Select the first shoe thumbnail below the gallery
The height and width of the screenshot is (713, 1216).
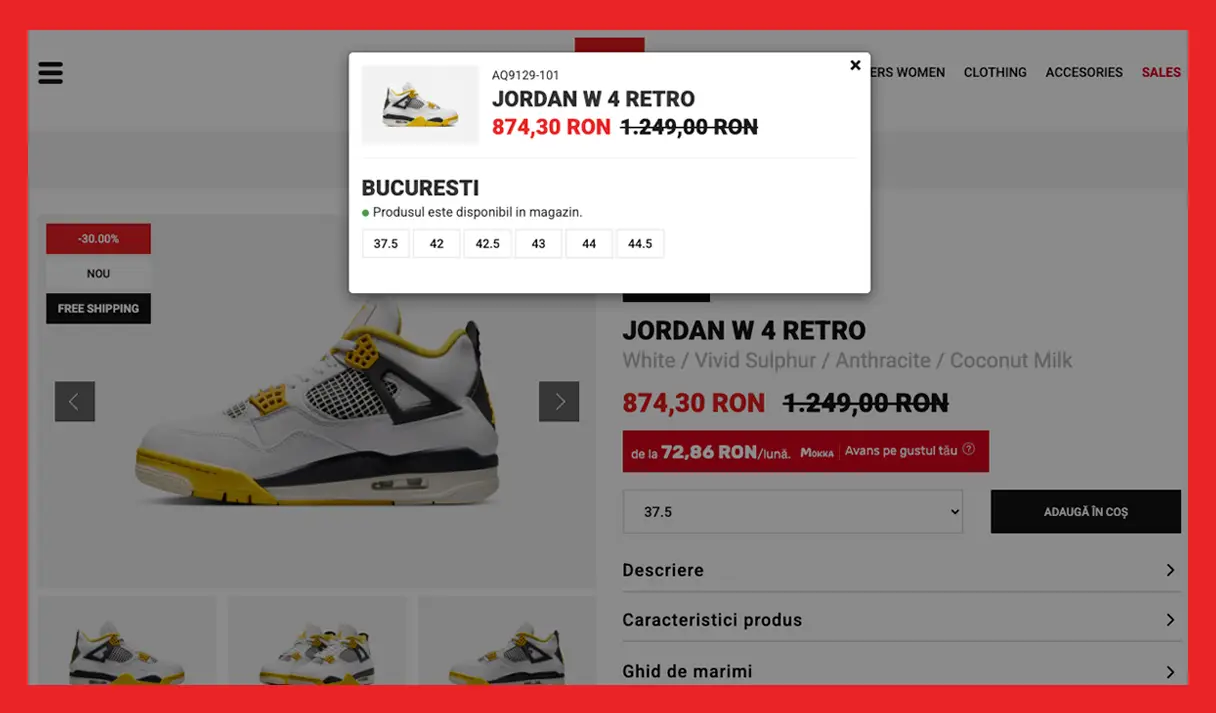pos(127,641)
